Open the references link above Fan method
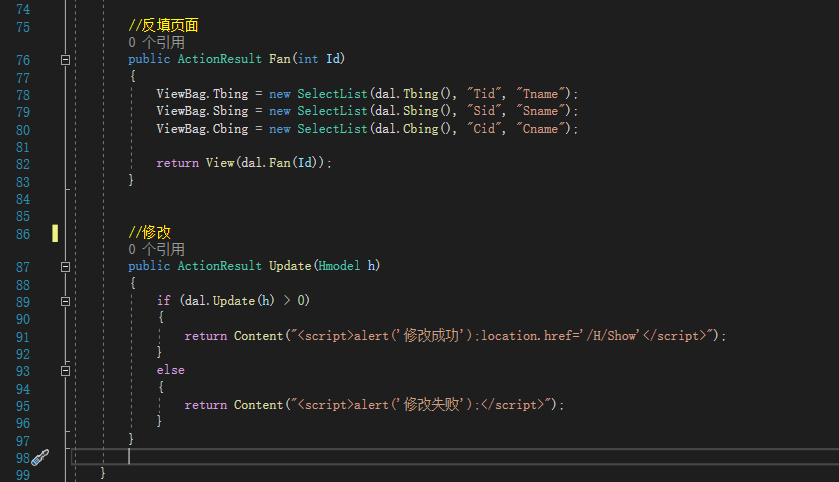 click(x=156, y=43)
